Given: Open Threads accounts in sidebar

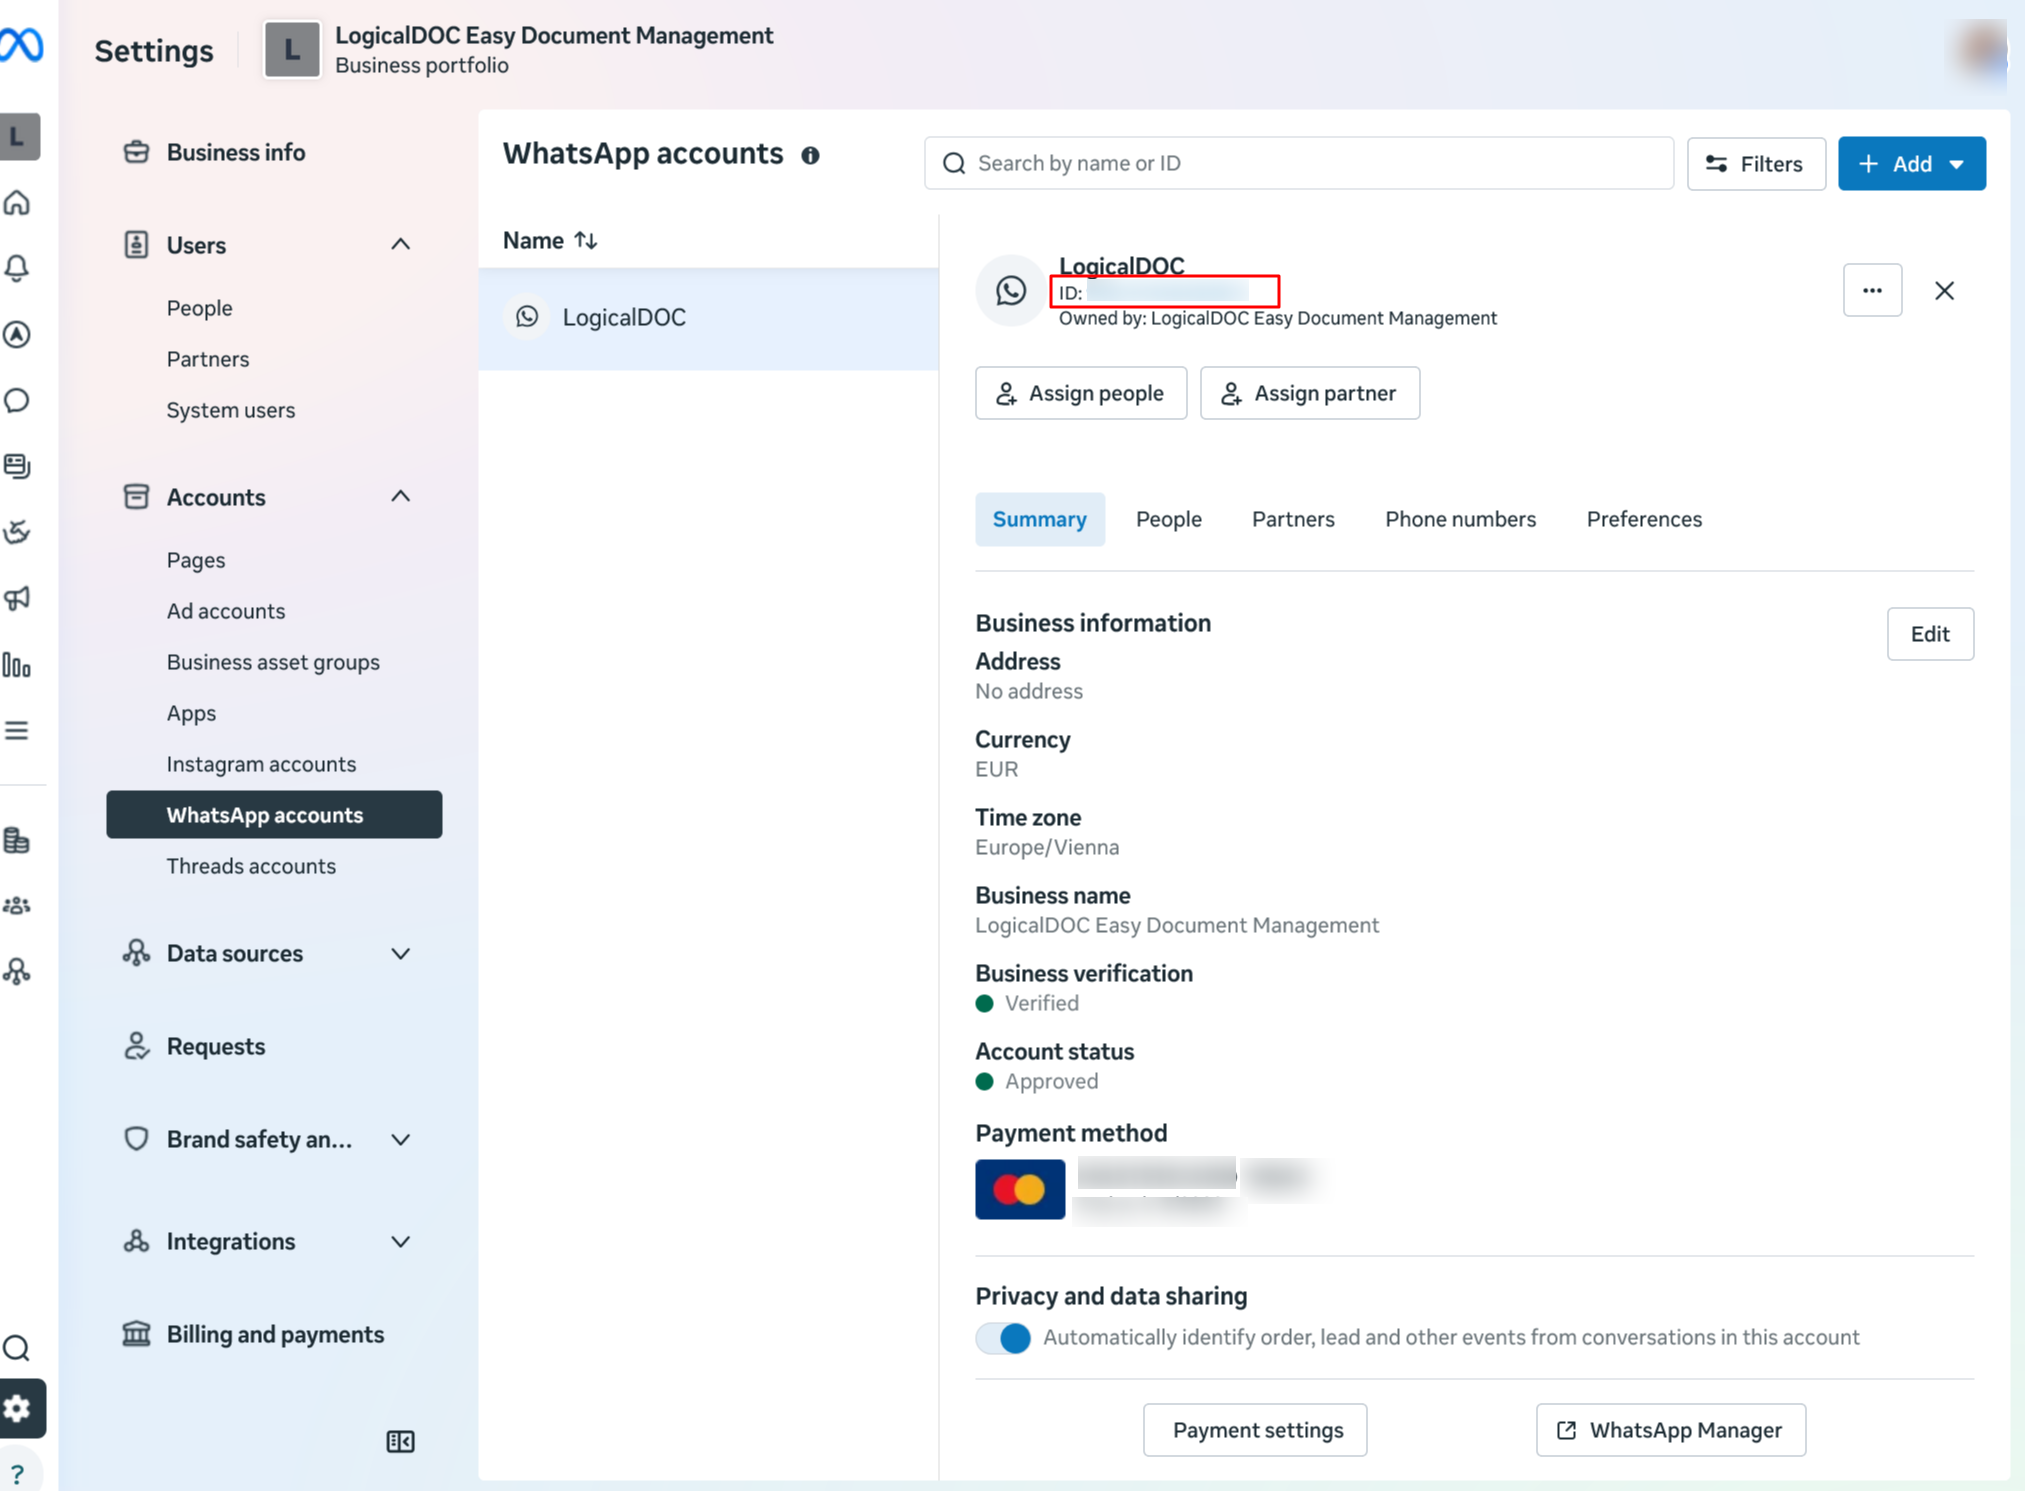Looking at the screenshot, I should (x=250, y=866).
